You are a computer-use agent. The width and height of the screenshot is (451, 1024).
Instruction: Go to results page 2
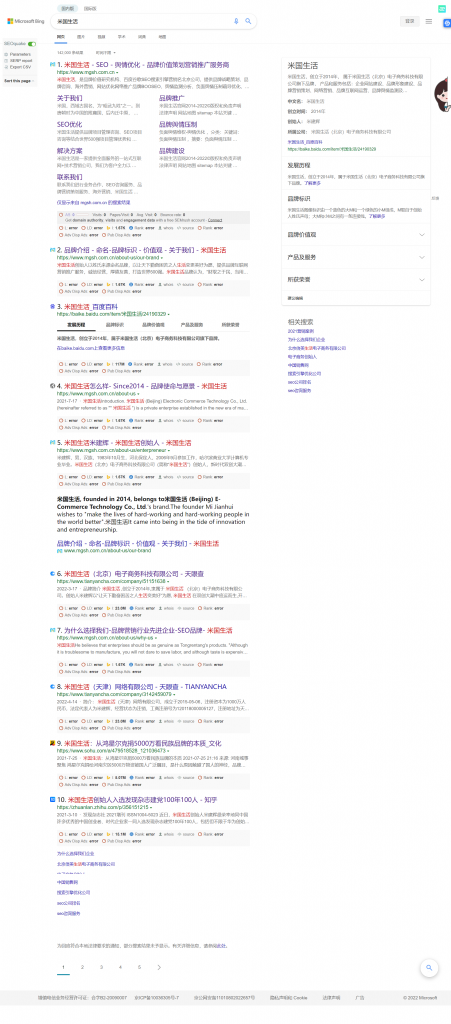[x=82, y=967]
